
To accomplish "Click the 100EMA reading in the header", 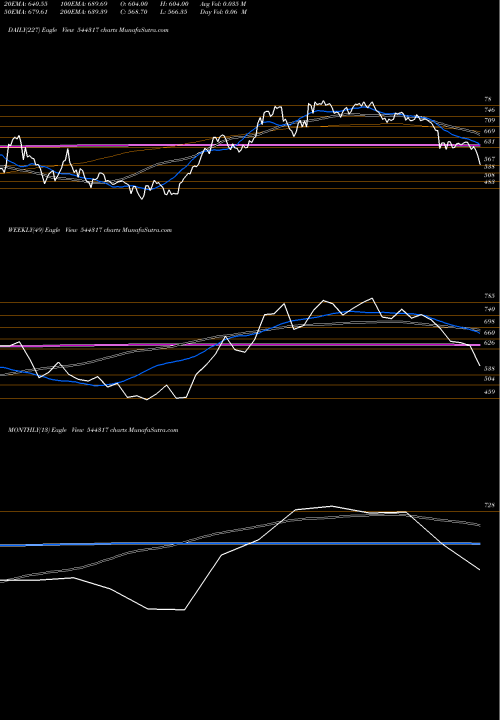I will click(84, 4).
